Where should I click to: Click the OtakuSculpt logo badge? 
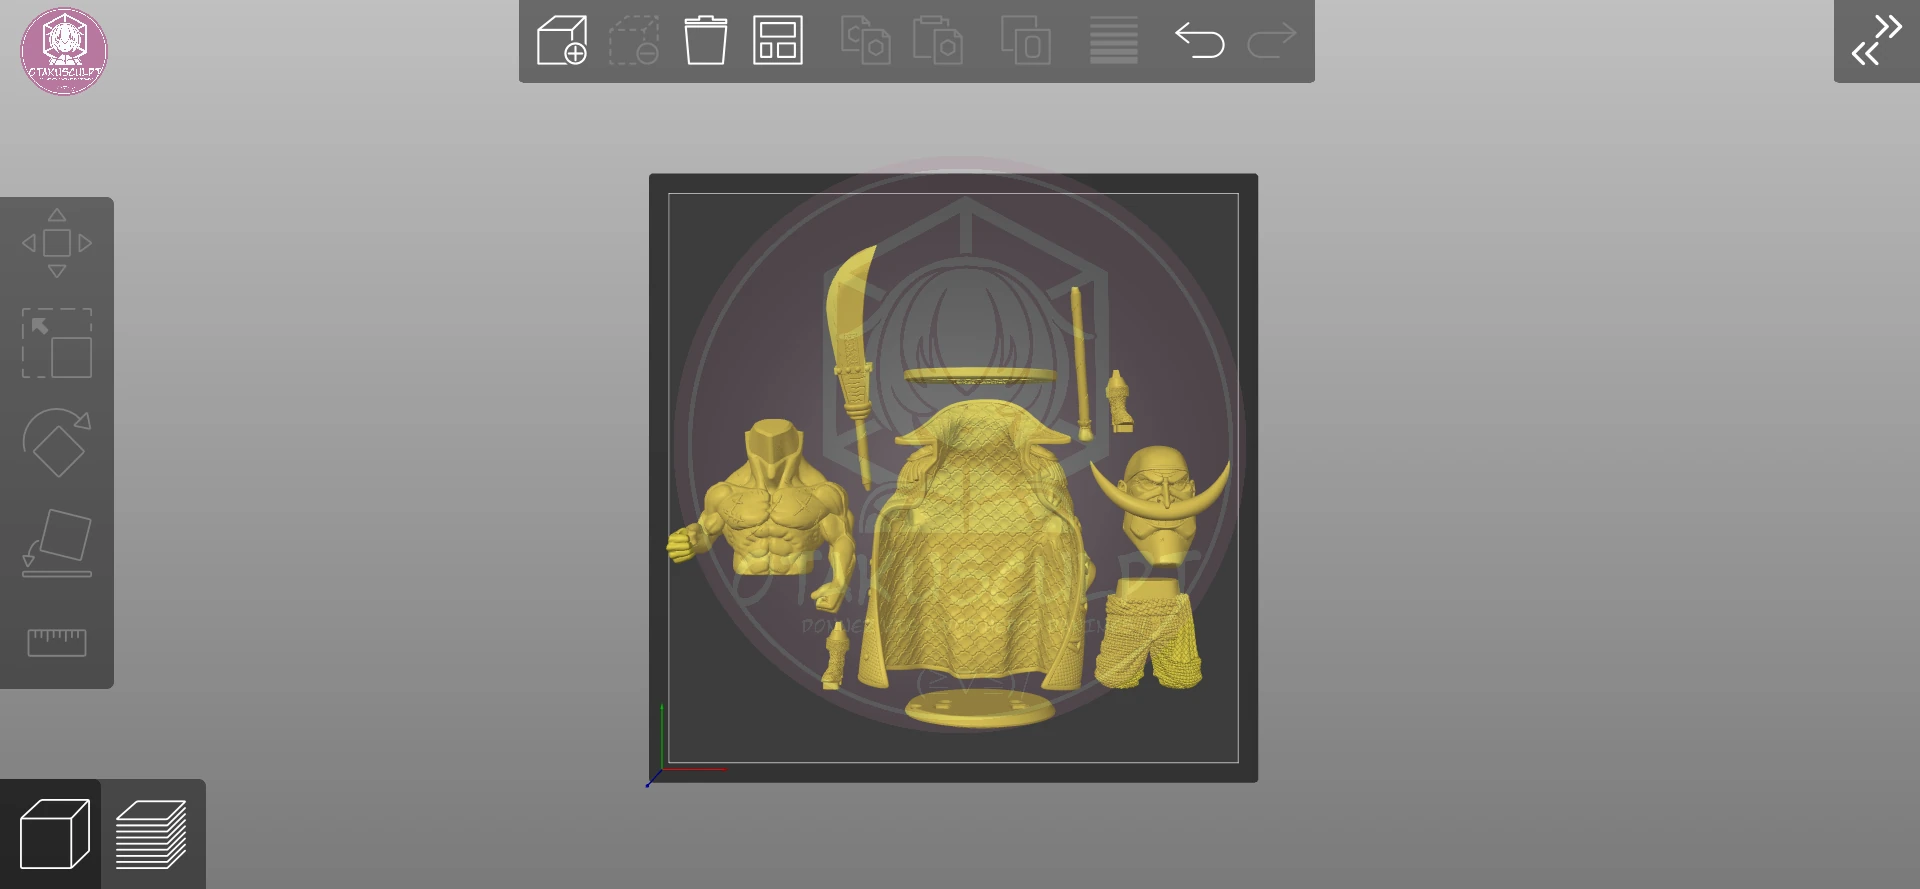(64, 52)
